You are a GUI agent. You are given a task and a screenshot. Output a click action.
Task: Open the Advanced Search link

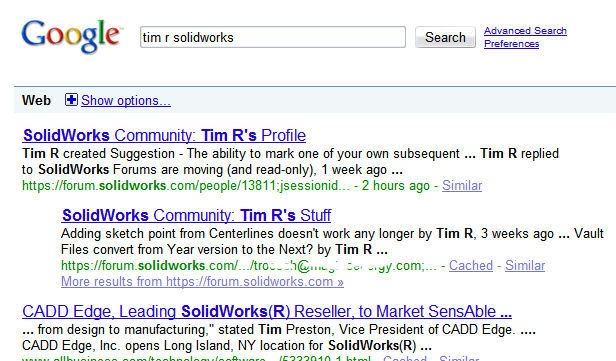coord(525,31)
